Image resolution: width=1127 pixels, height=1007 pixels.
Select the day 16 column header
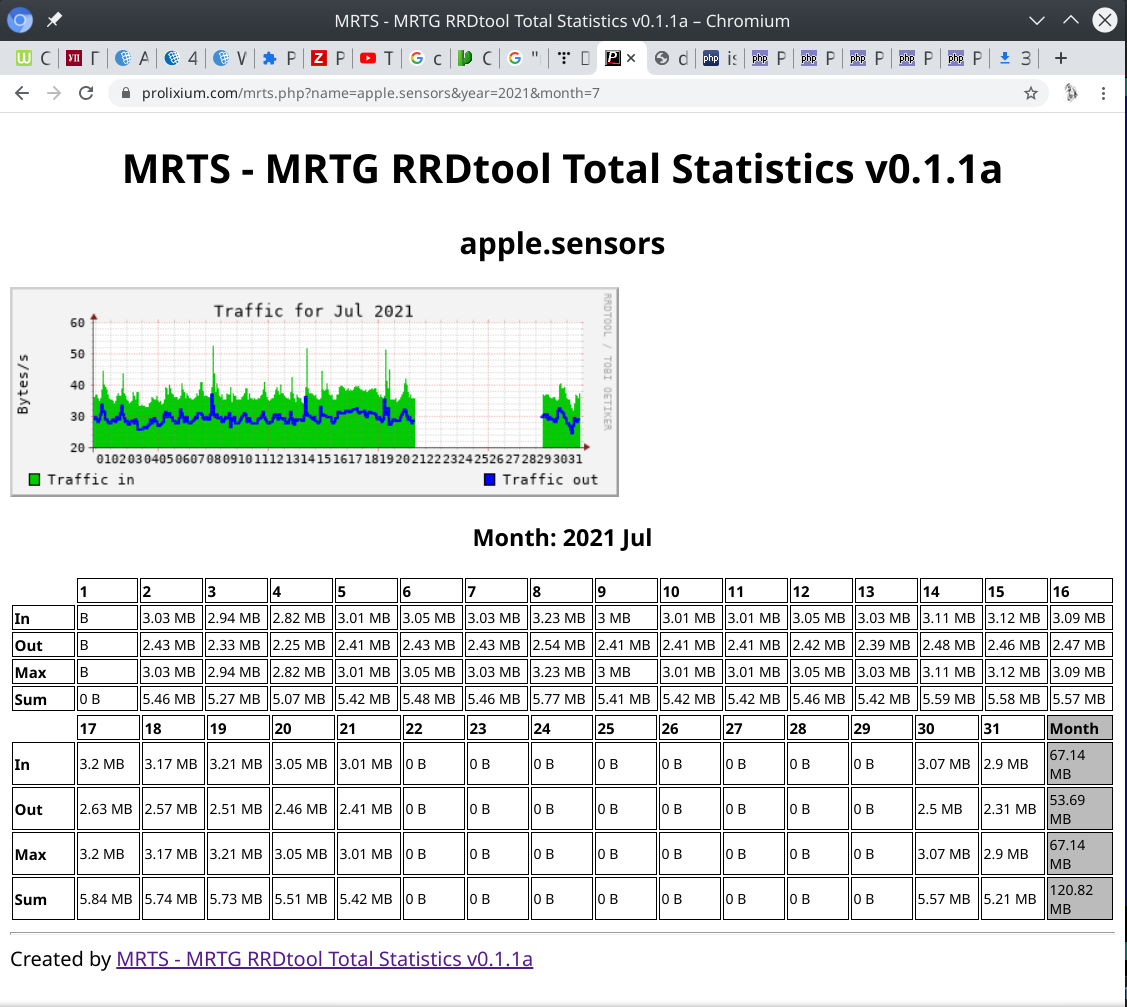1081,591
